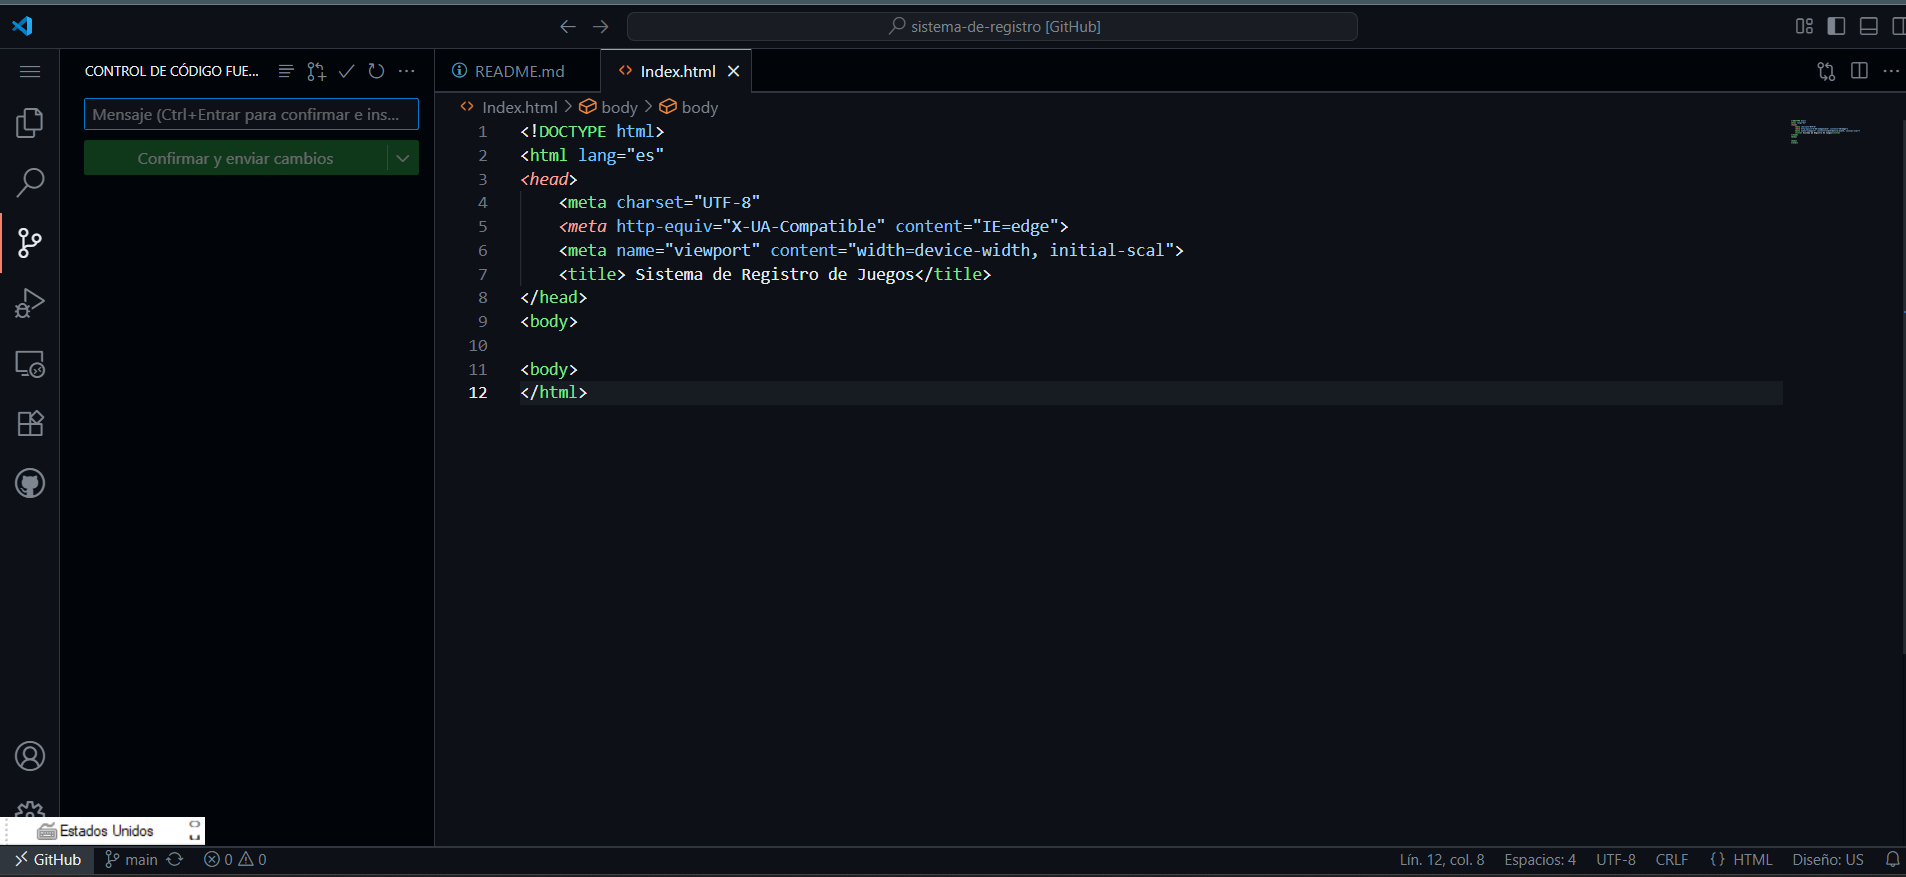Viewport: 1906px width, 877px height.
Task: Change keyboard layout Diseño: US
Action: (1827, 859)
